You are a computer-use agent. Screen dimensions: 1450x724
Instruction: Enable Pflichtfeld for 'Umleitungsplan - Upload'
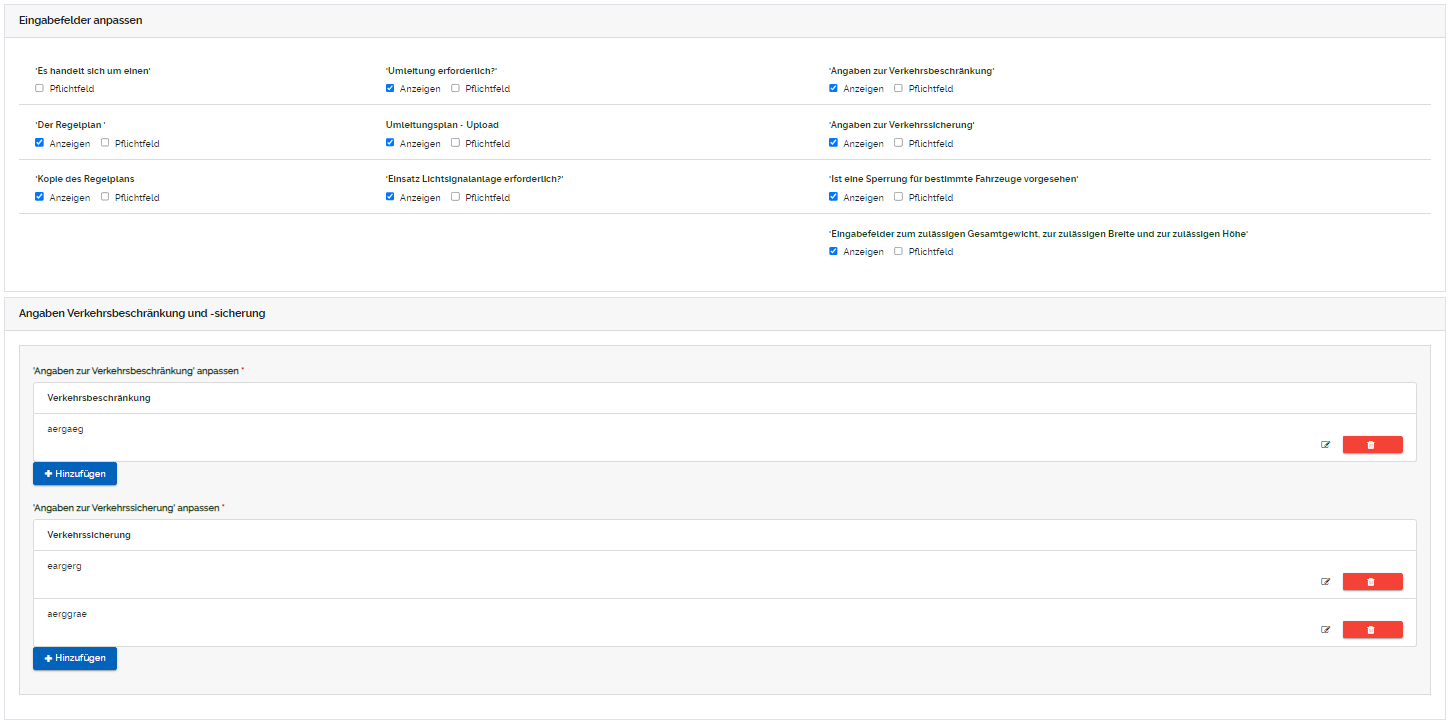pyautogui.click(x=456, y=143)
